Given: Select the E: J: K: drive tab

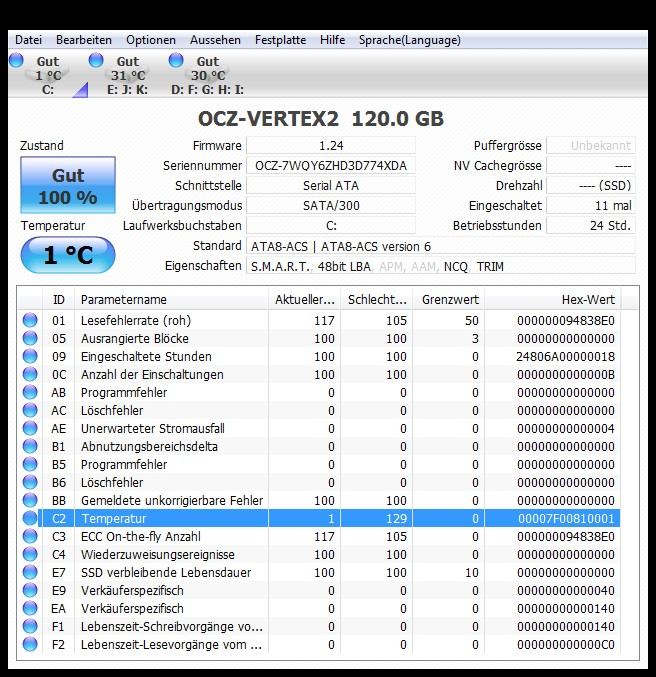Looking at the screenshot, I should tap(127, 75).
